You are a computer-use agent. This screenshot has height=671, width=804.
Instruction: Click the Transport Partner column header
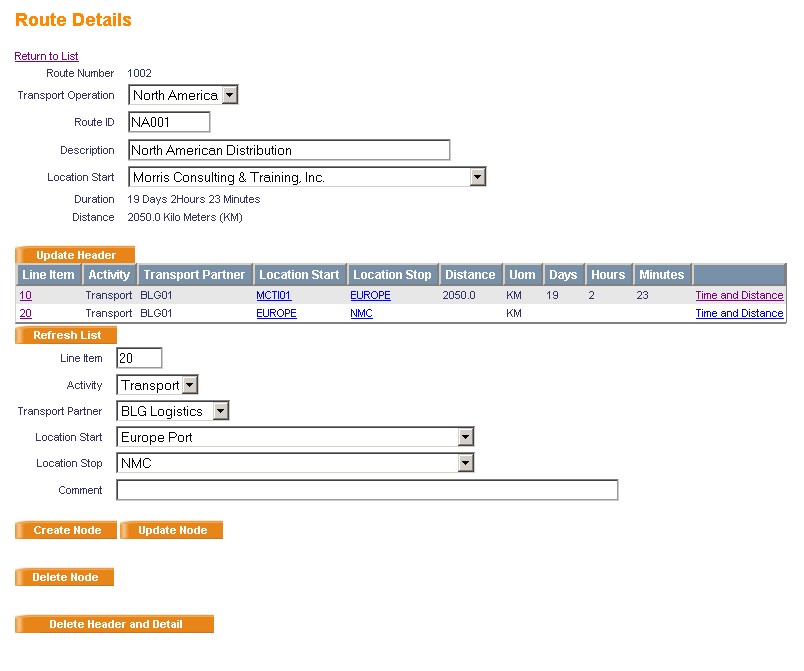pyautogui.click(x=194, y=275)
